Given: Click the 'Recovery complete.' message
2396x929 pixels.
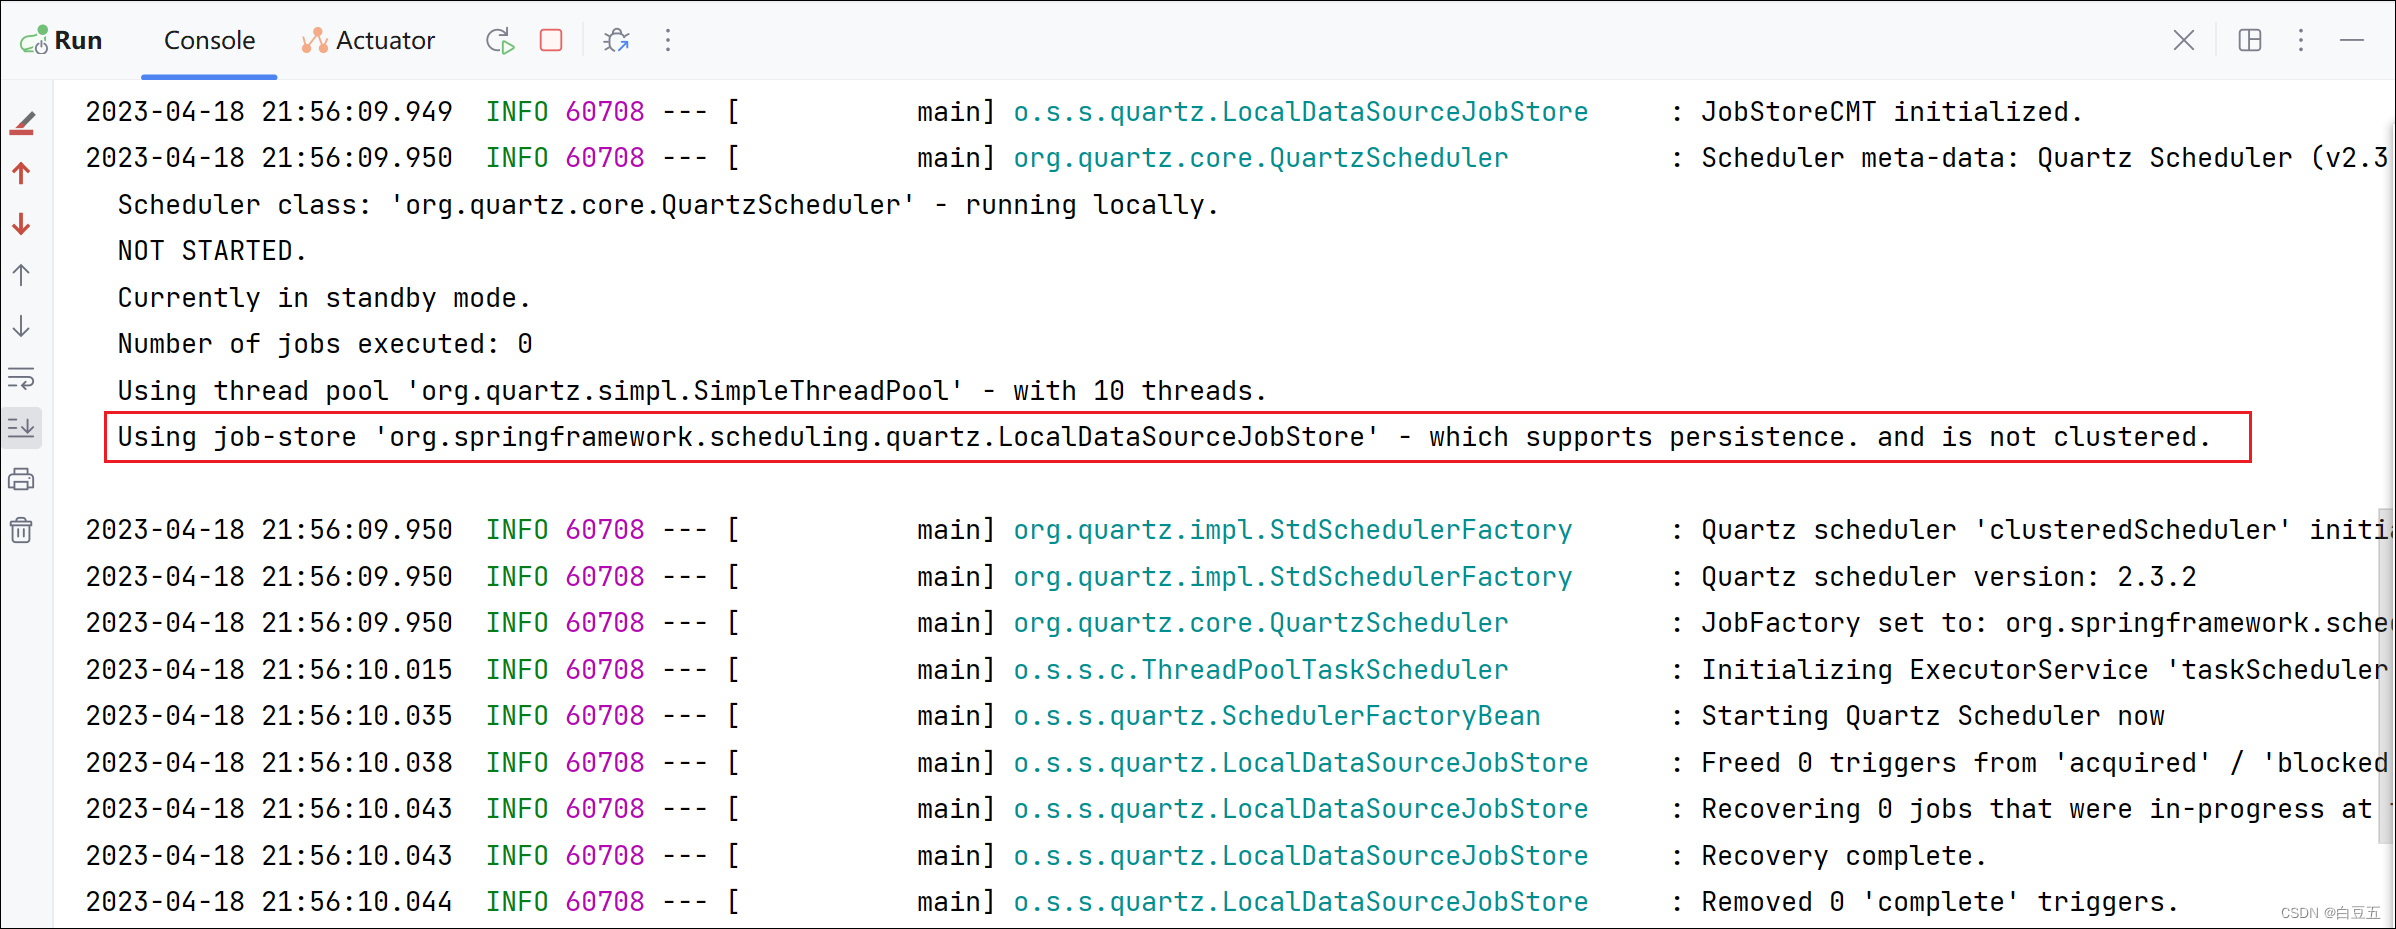Looking at the screenshot, I should pyautogui.click(x=1844, y=856).
